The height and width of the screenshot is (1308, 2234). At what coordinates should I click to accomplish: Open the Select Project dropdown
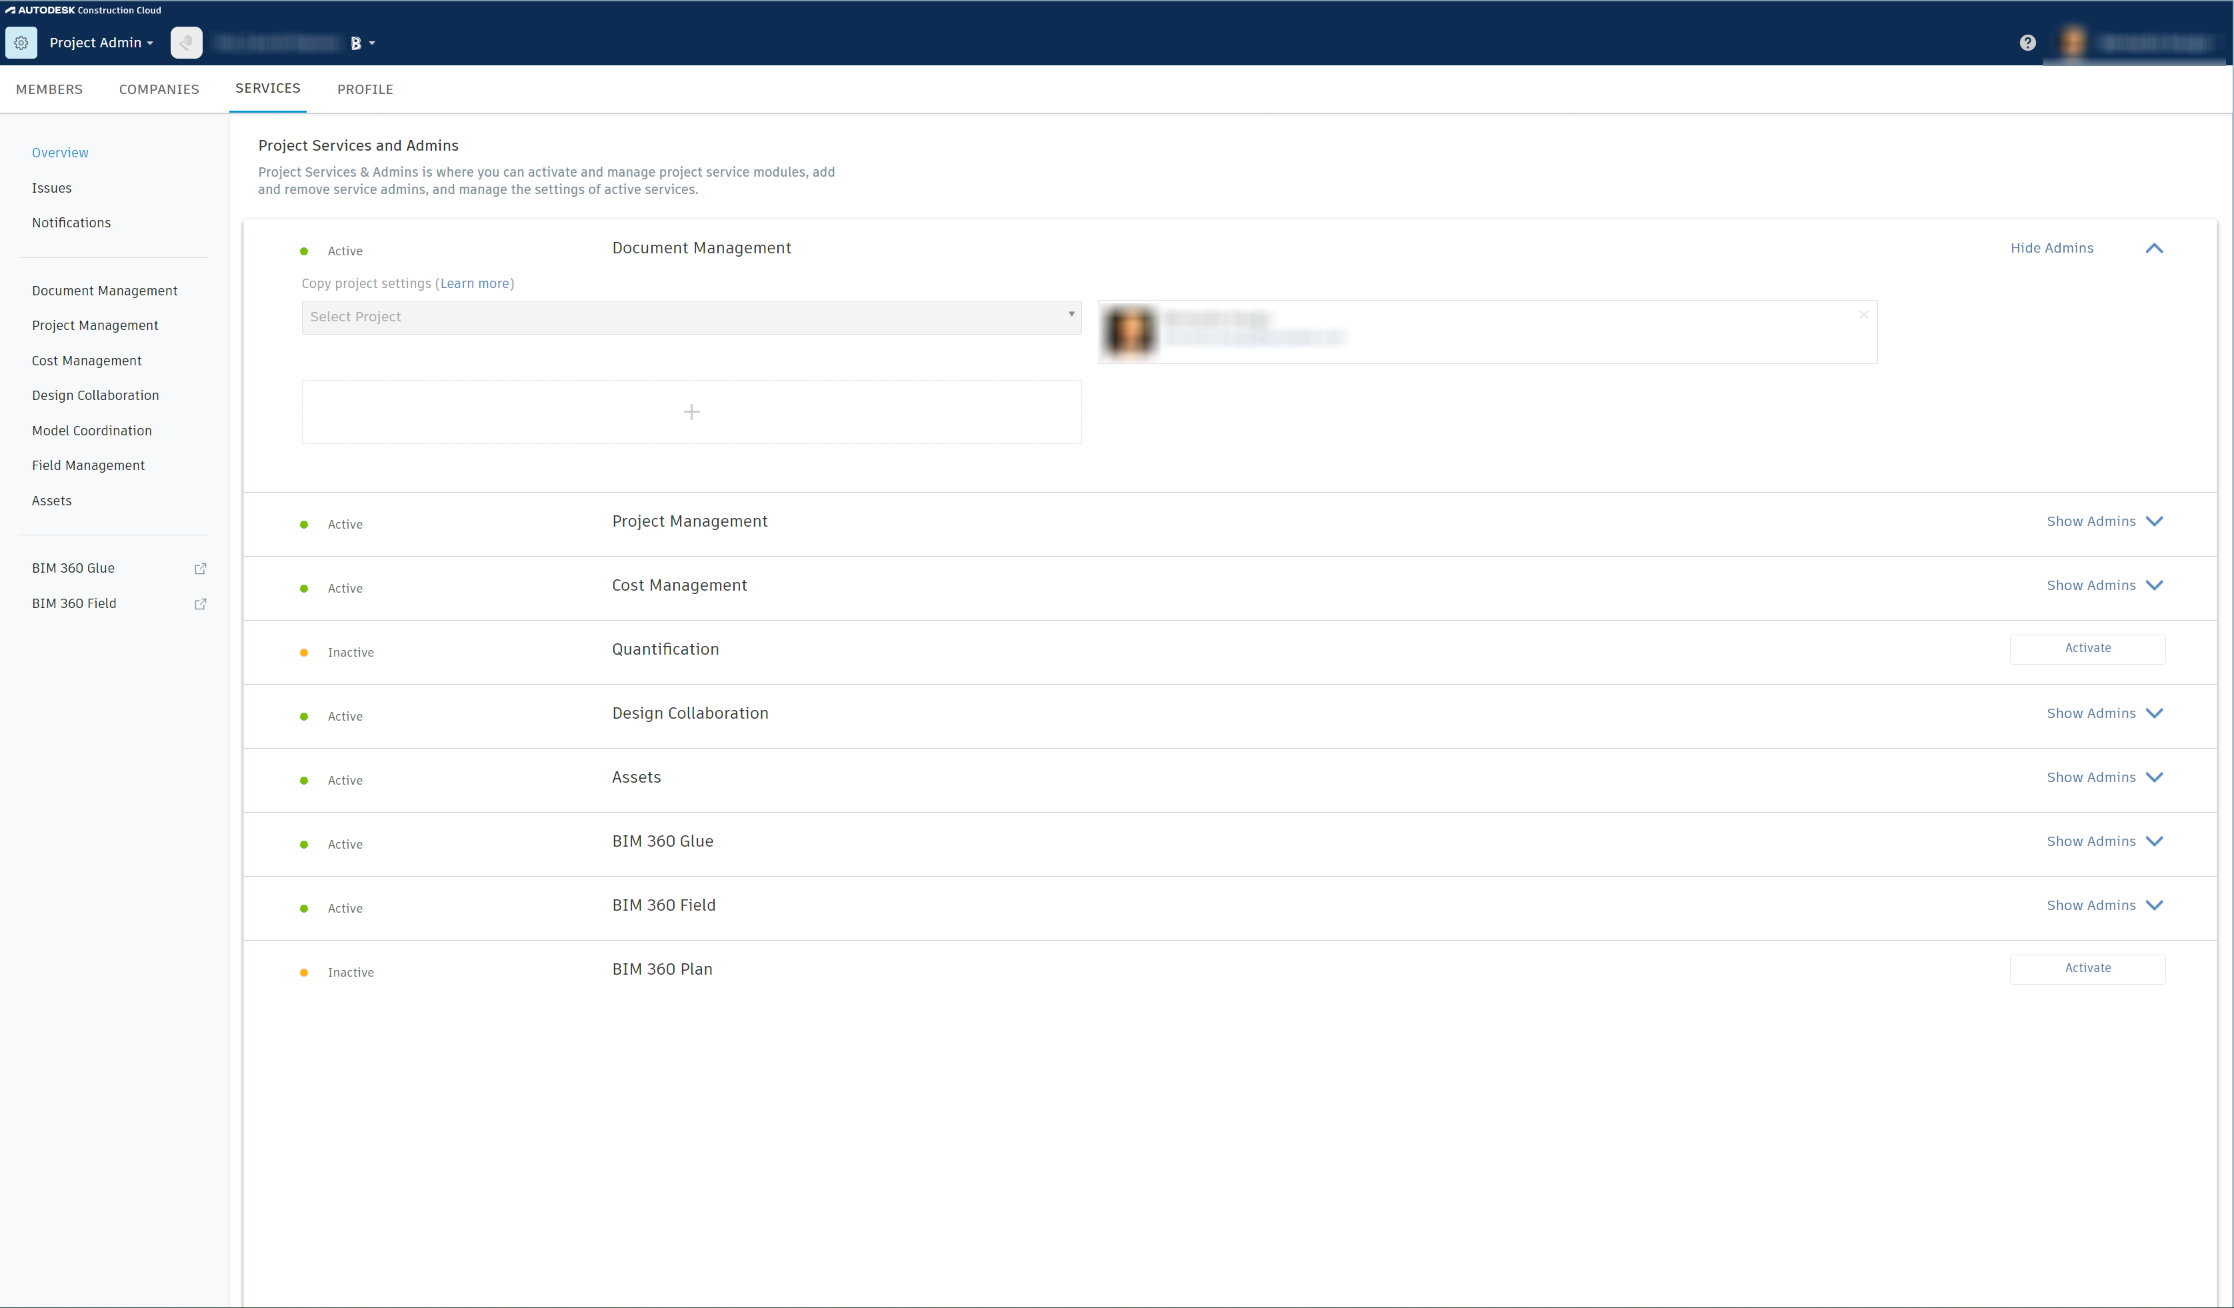[x=690, y=317]
